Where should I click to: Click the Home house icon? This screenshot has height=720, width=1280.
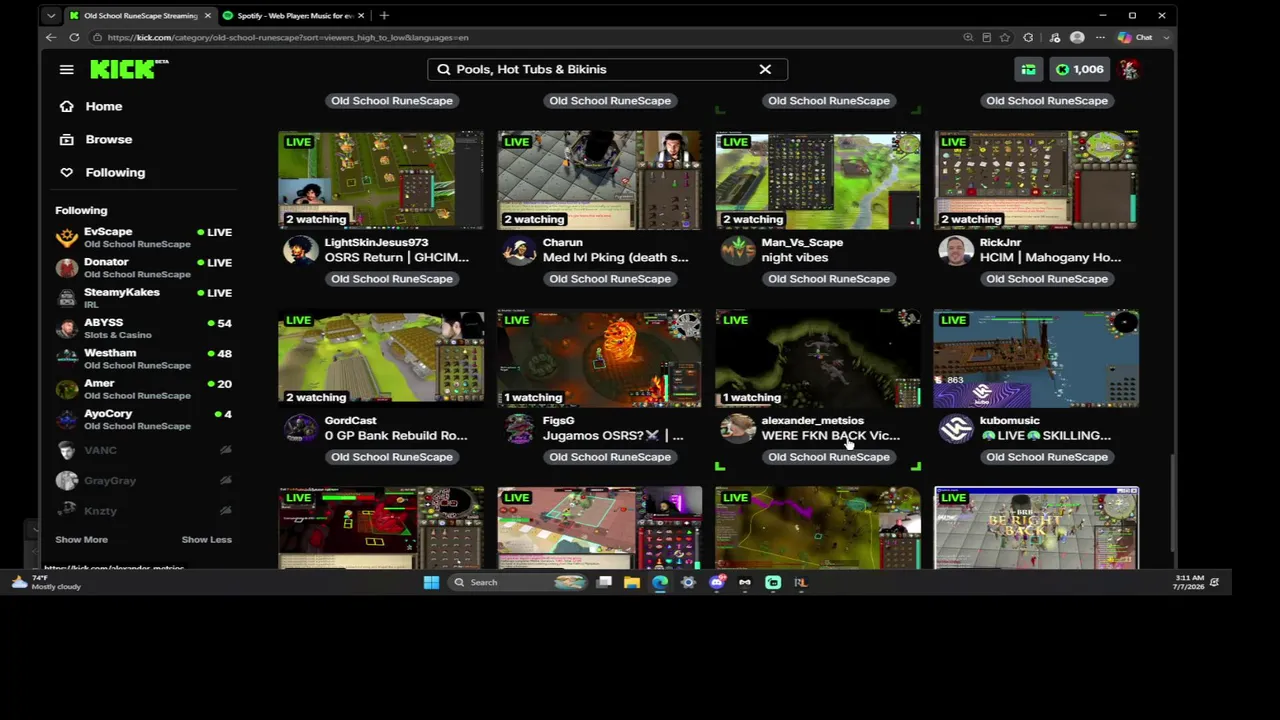tap(66, 106)
